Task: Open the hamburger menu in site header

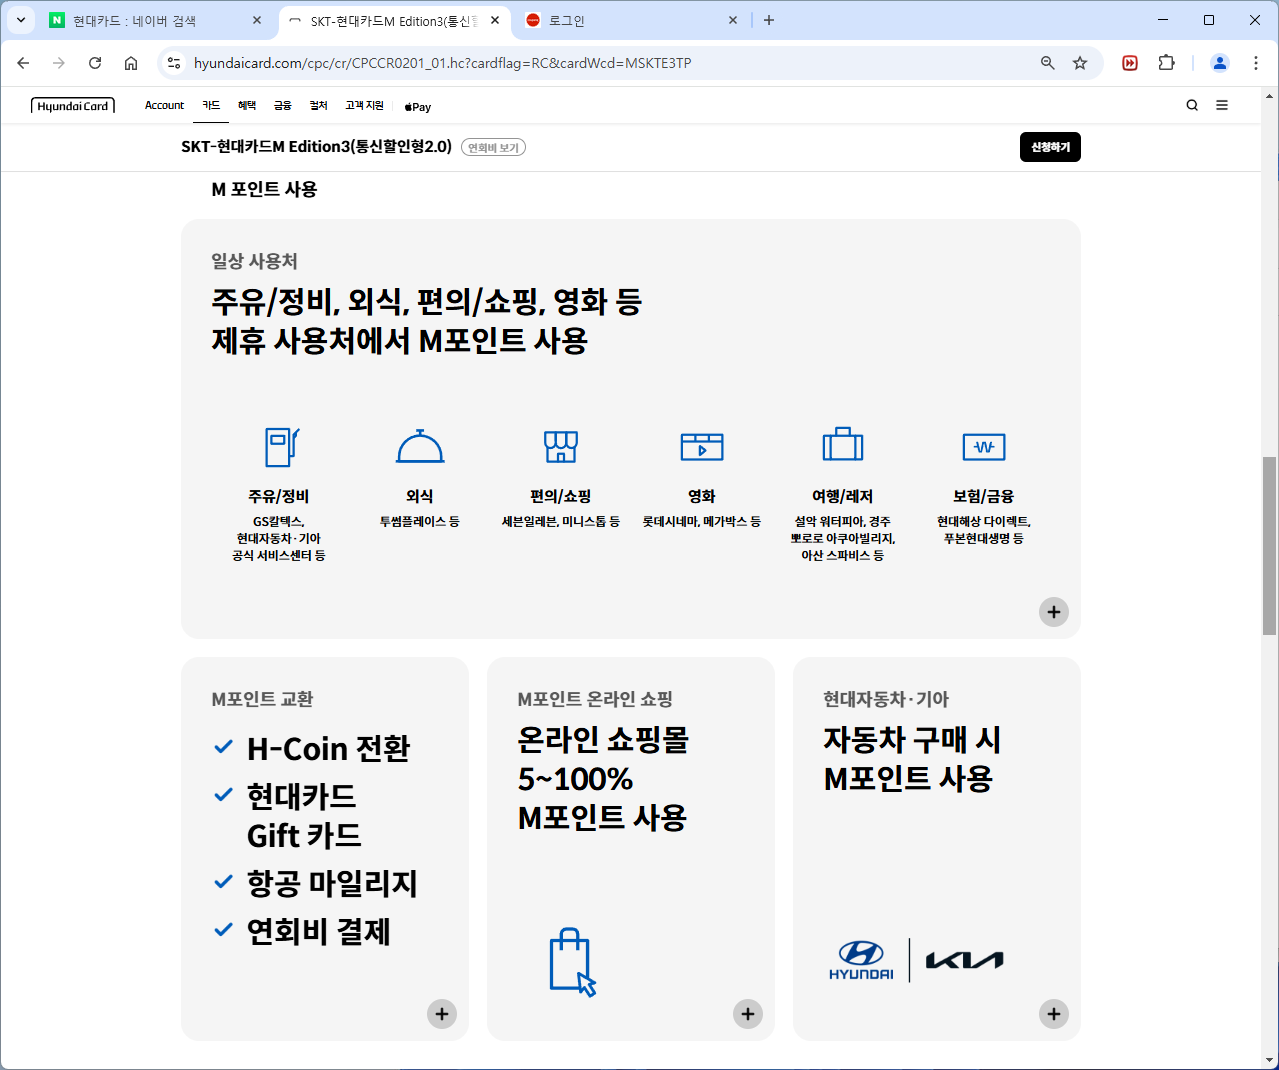Action: coord(1222,105)
